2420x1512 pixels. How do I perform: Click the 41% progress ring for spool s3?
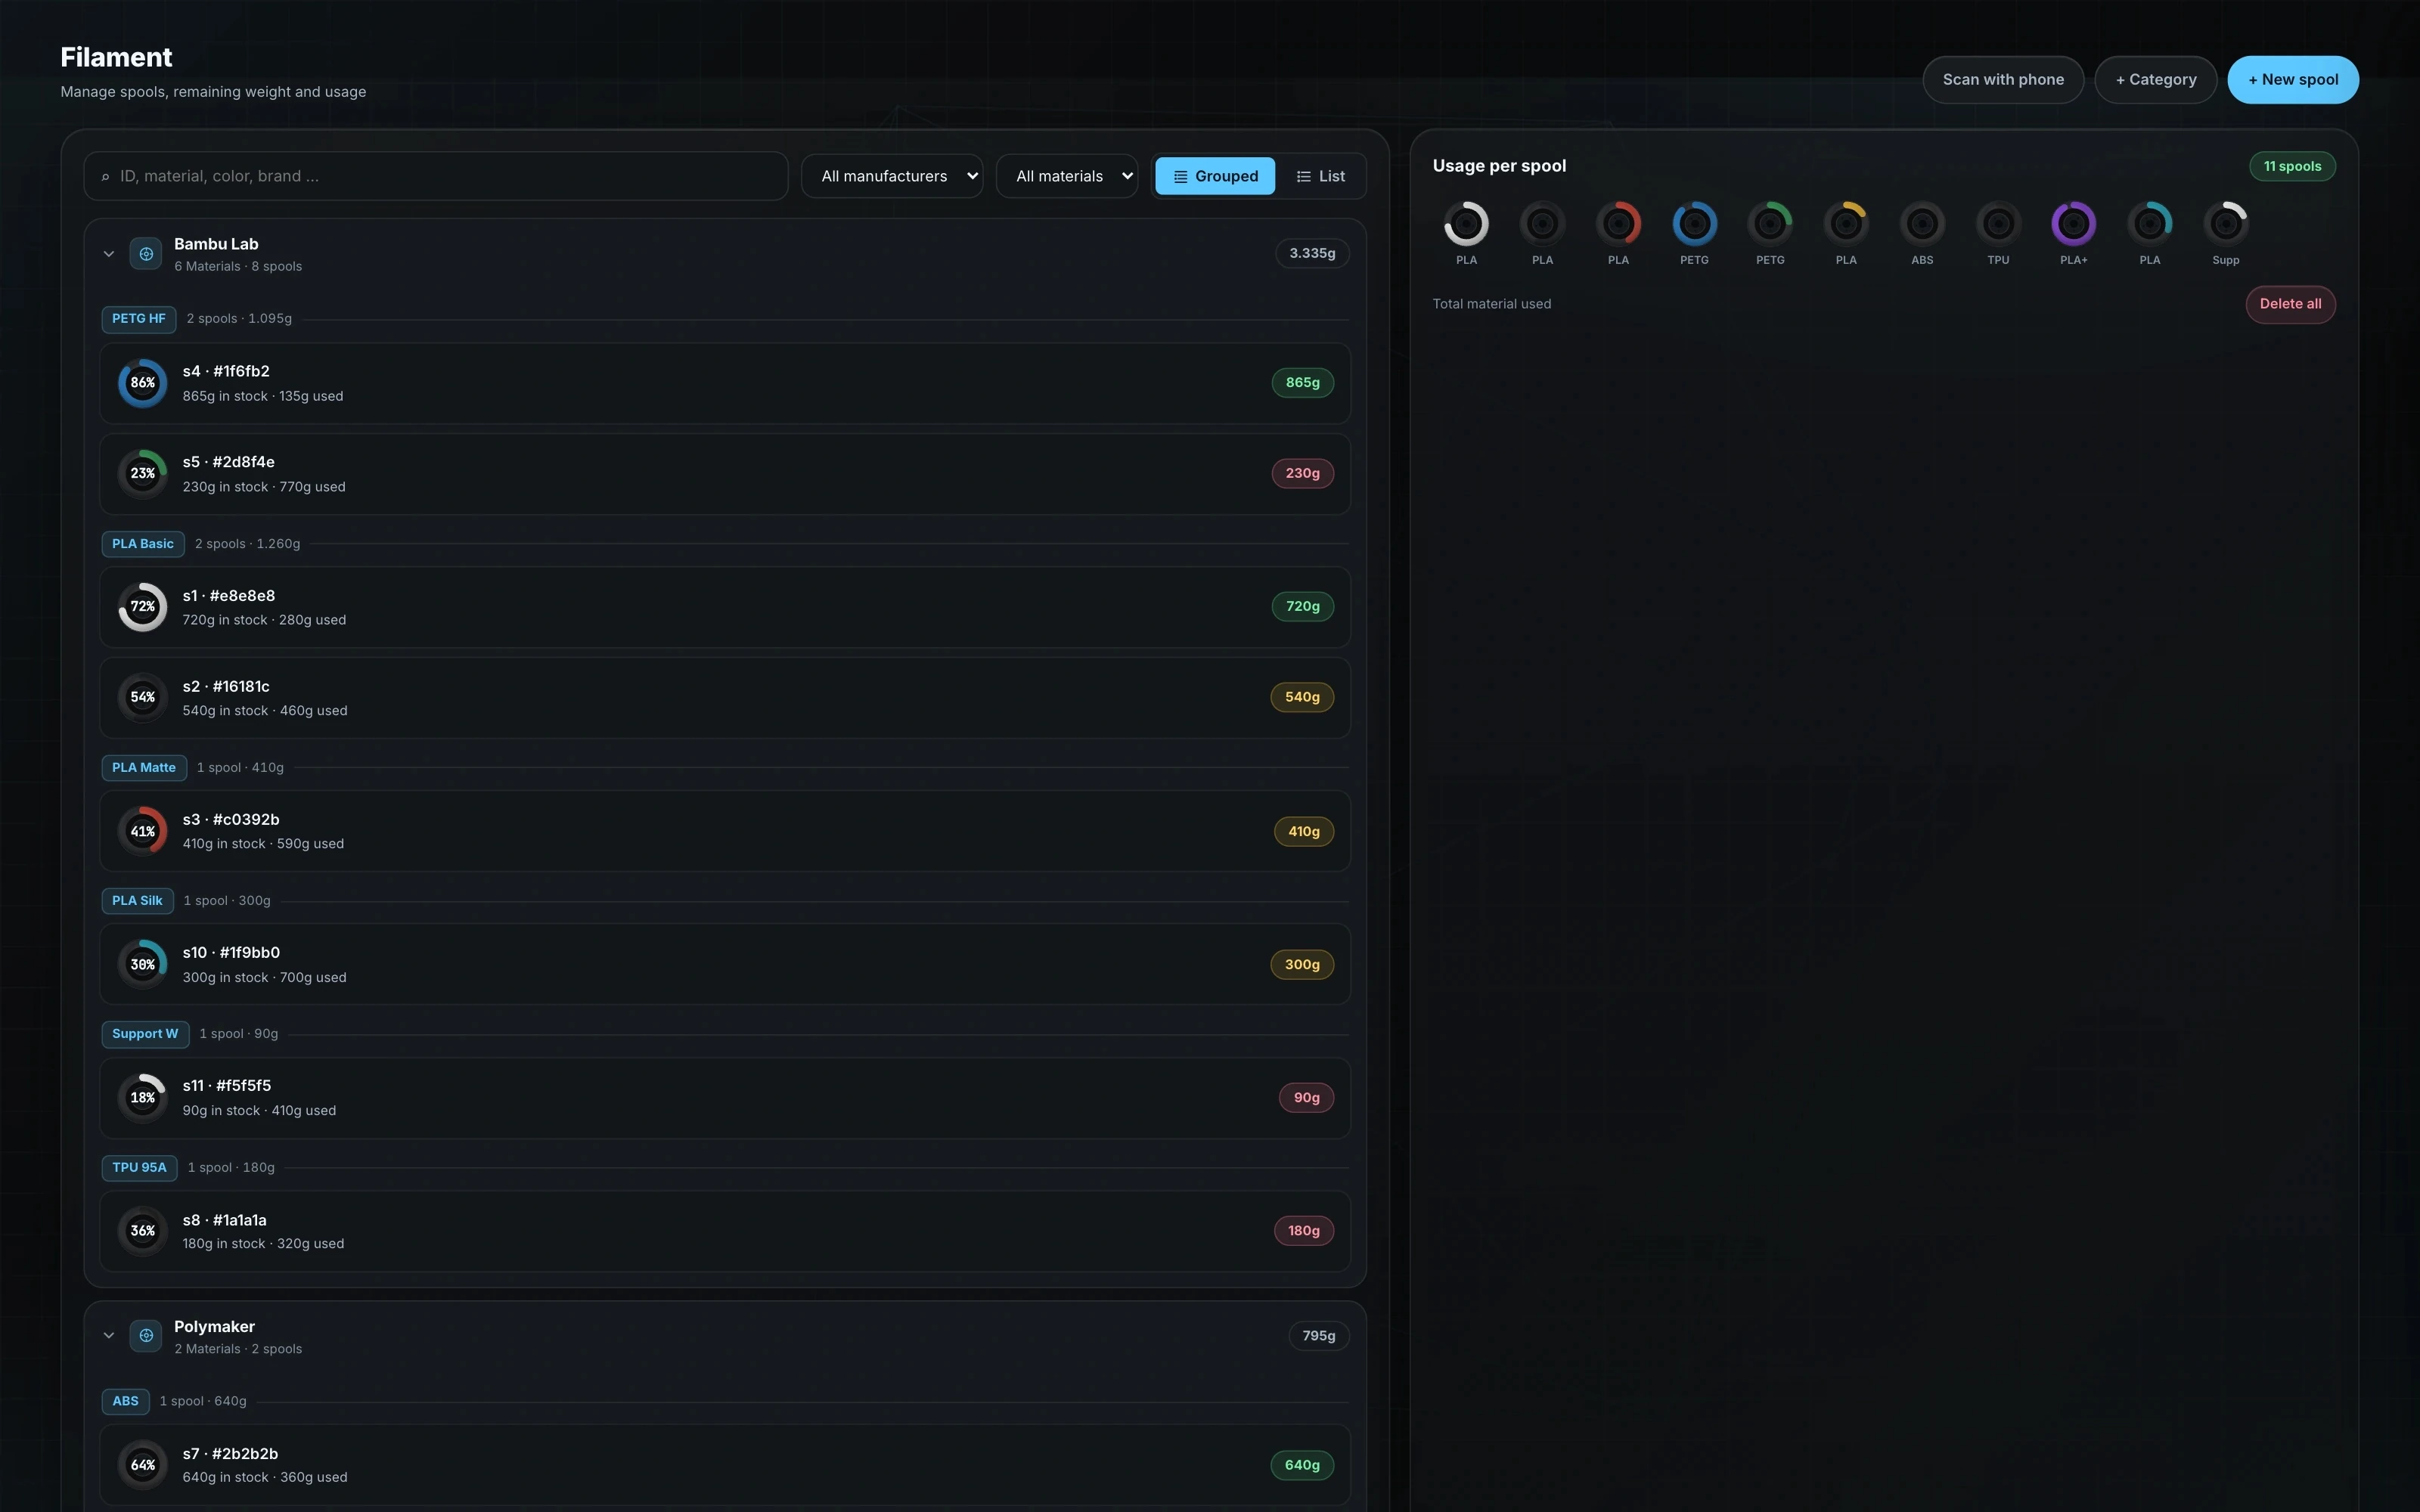[143, 831]
